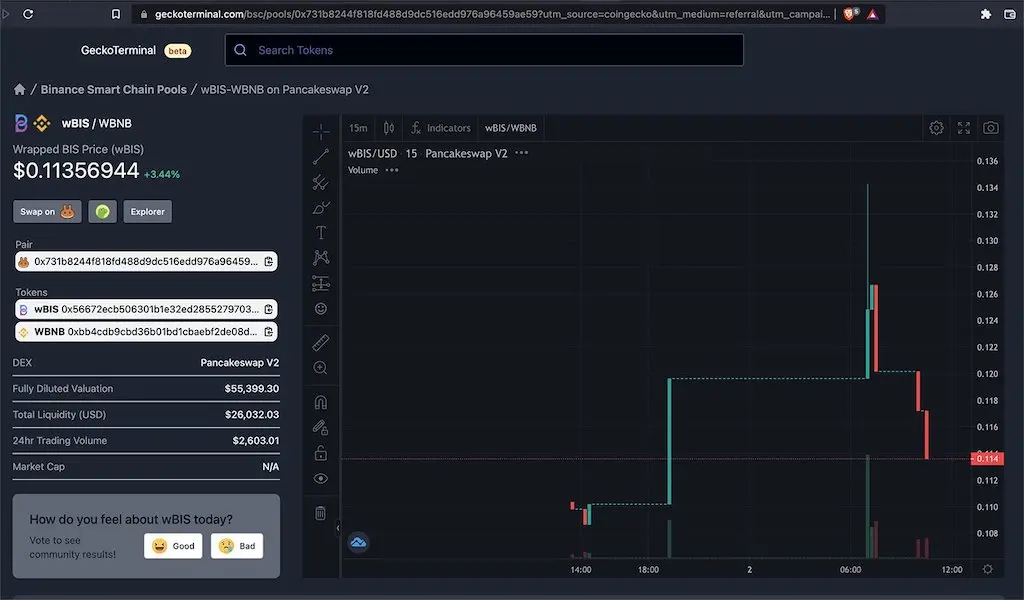Select the brush drawing tool
This screenshot has width=1024, height=600.
321,208
